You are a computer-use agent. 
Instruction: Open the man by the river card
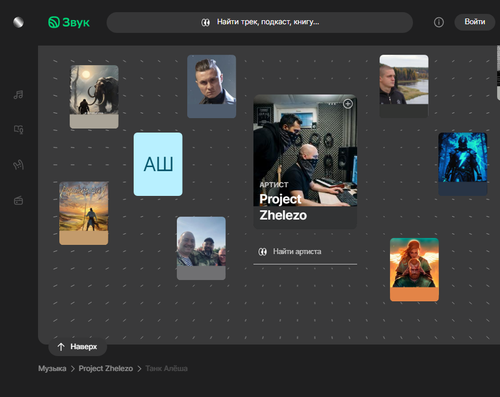[404, 86]
